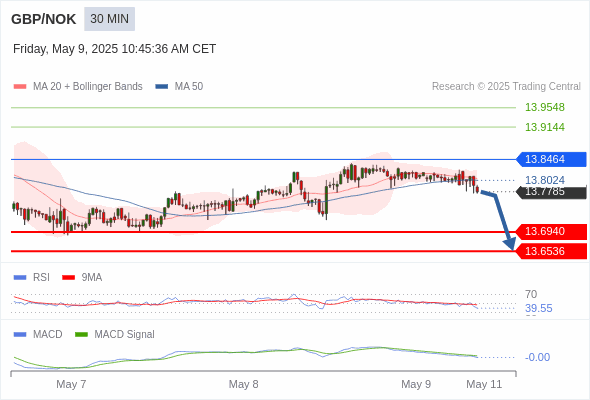
Task: Click the date and time stamp text
Action: (x=114, y=49)
